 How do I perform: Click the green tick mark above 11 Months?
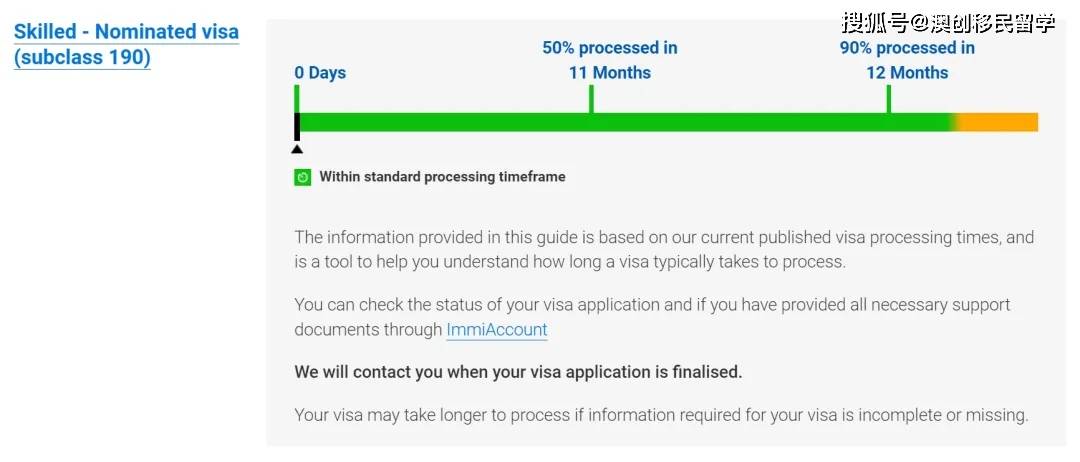click(591, 98)
